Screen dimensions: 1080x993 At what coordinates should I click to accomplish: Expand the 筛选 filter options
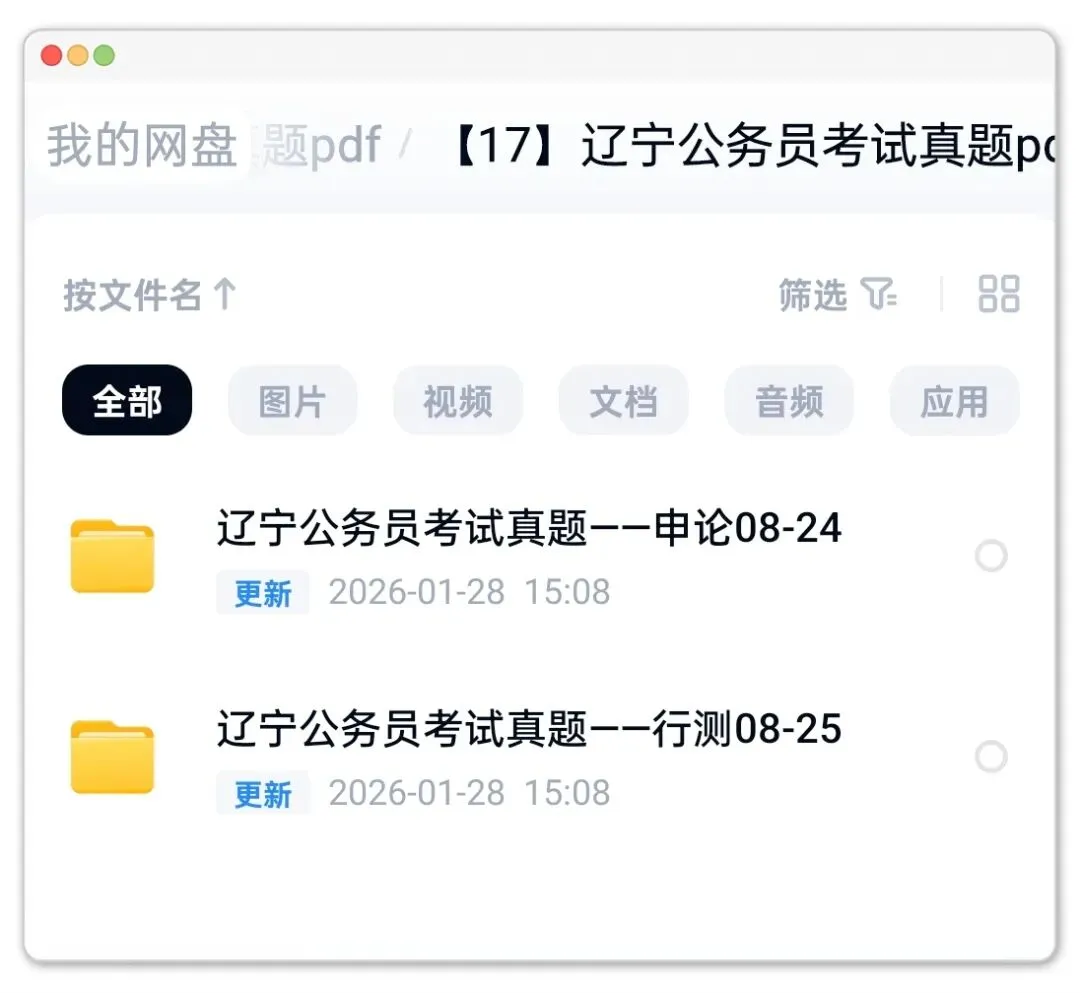[x=838, y=295]
